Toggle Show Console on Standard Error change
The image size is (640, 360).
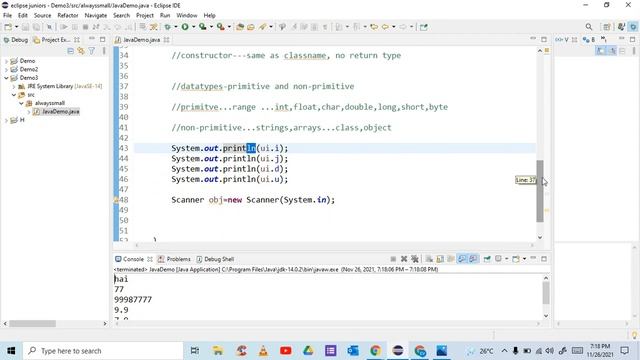click(x=473, y=259)
